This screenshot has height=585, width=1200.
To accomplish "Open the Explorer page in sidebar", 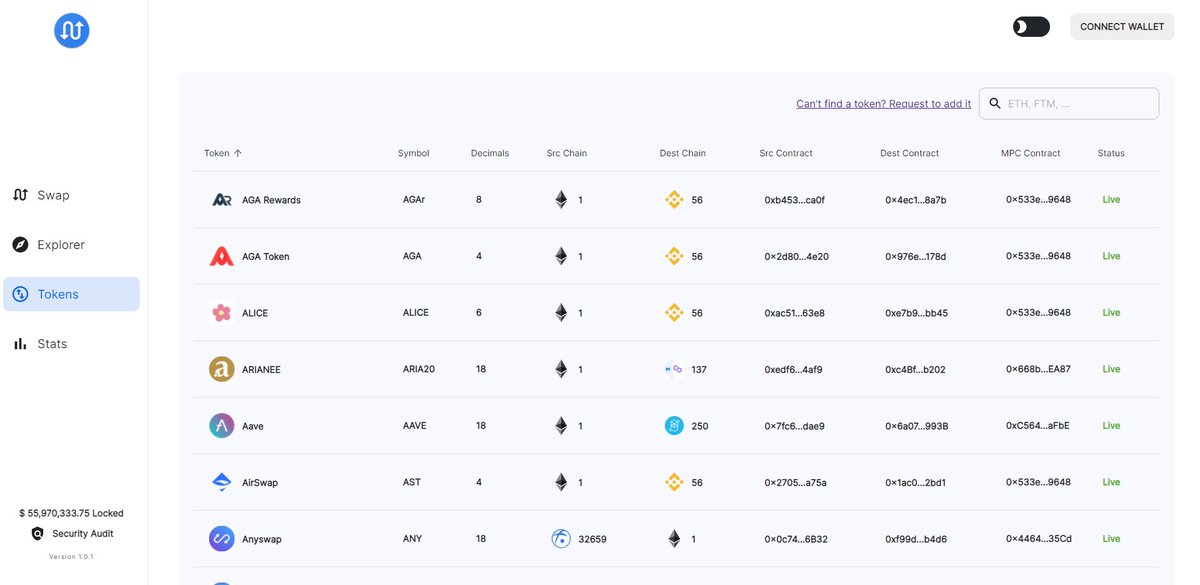I will (71, 245).
